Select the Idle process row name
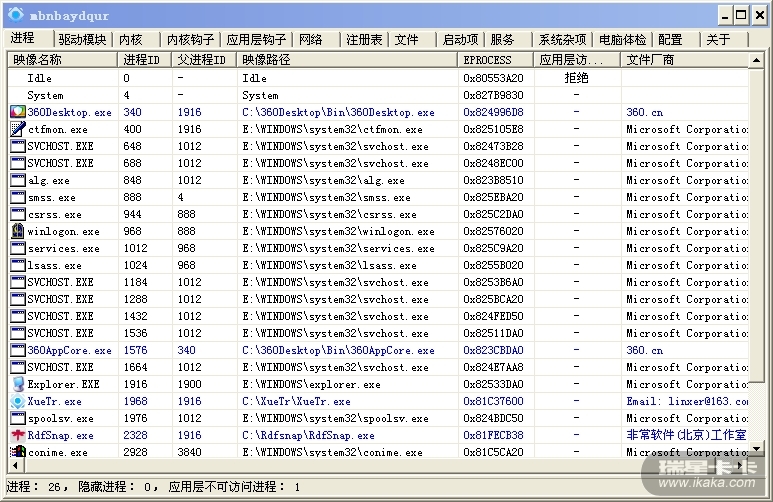The width and height of the screenshot is (773, 502). pyautogui.click(x=39, y=78)
